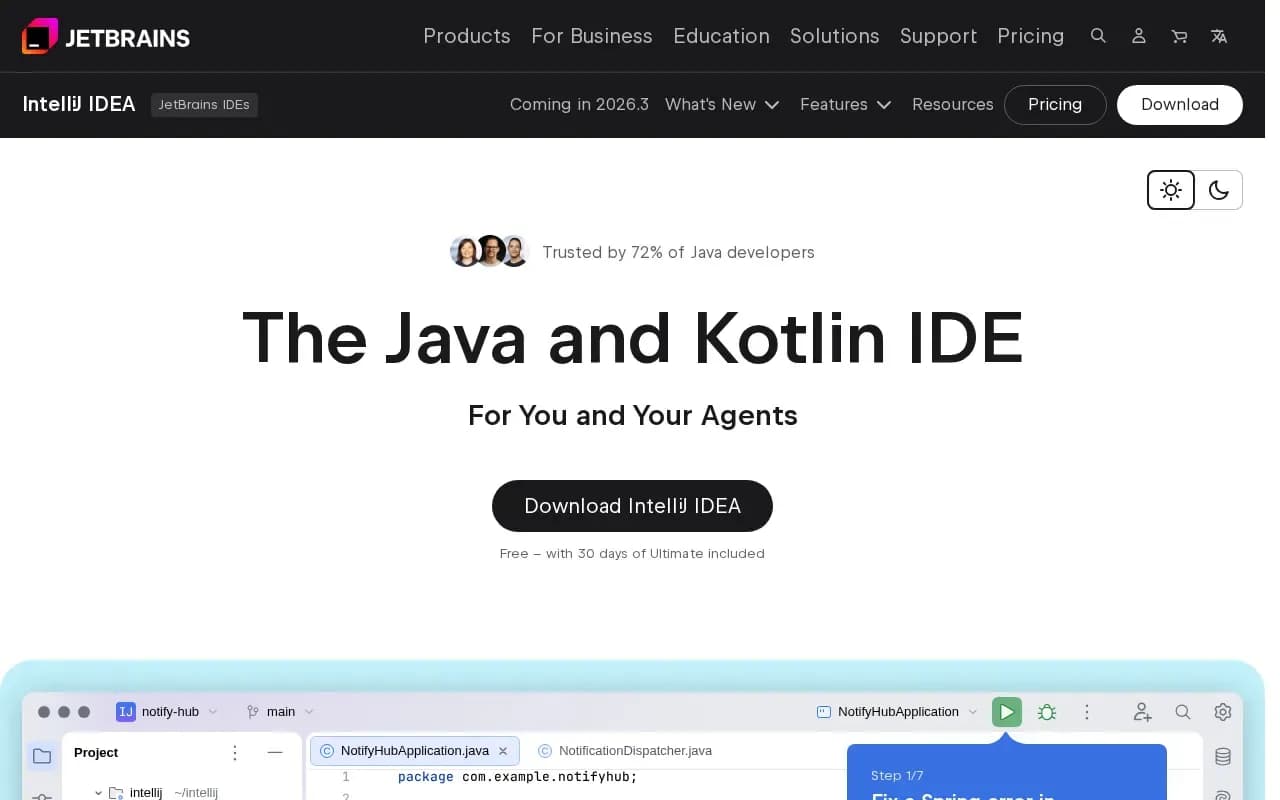Open the Solutions menu
Image resolution: width=1280 pixels, height=800 pixels.
(x=835, y=36)
